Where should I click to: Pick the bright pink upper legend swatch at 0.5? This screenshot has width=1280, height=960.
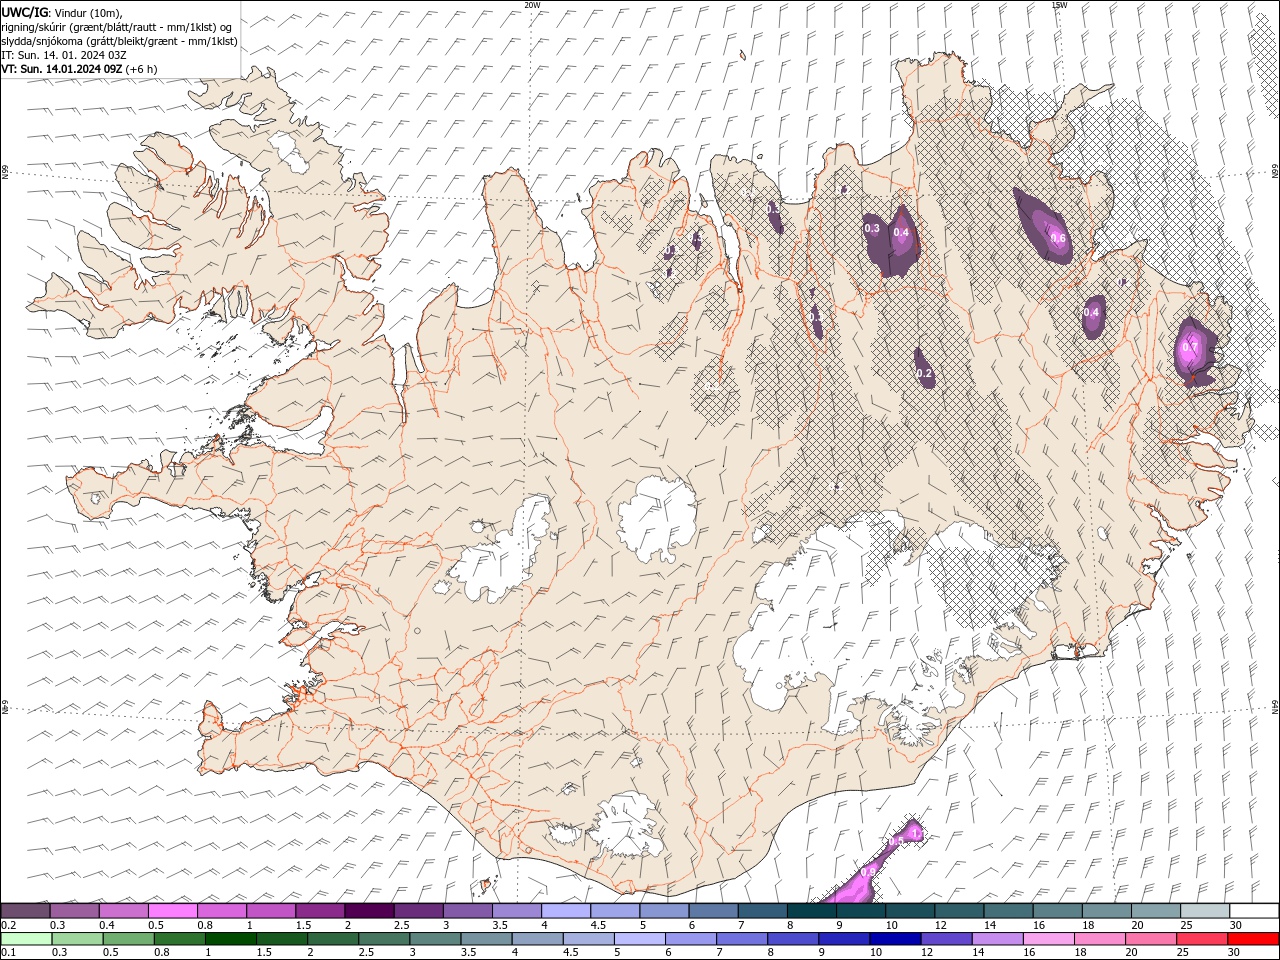pyautogui.click(x=173, y=911)
